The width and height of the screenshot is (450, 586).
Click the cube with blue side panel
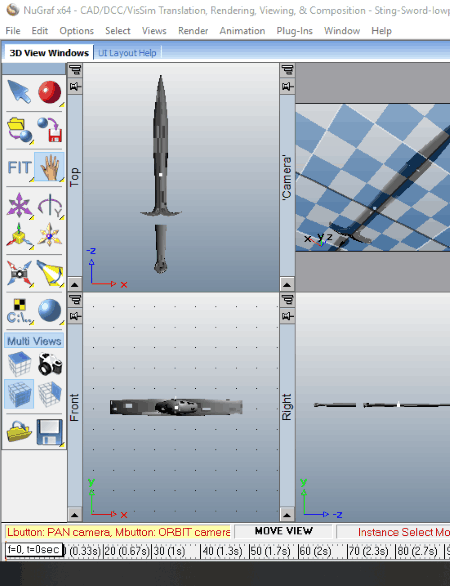tap(50, 394)
